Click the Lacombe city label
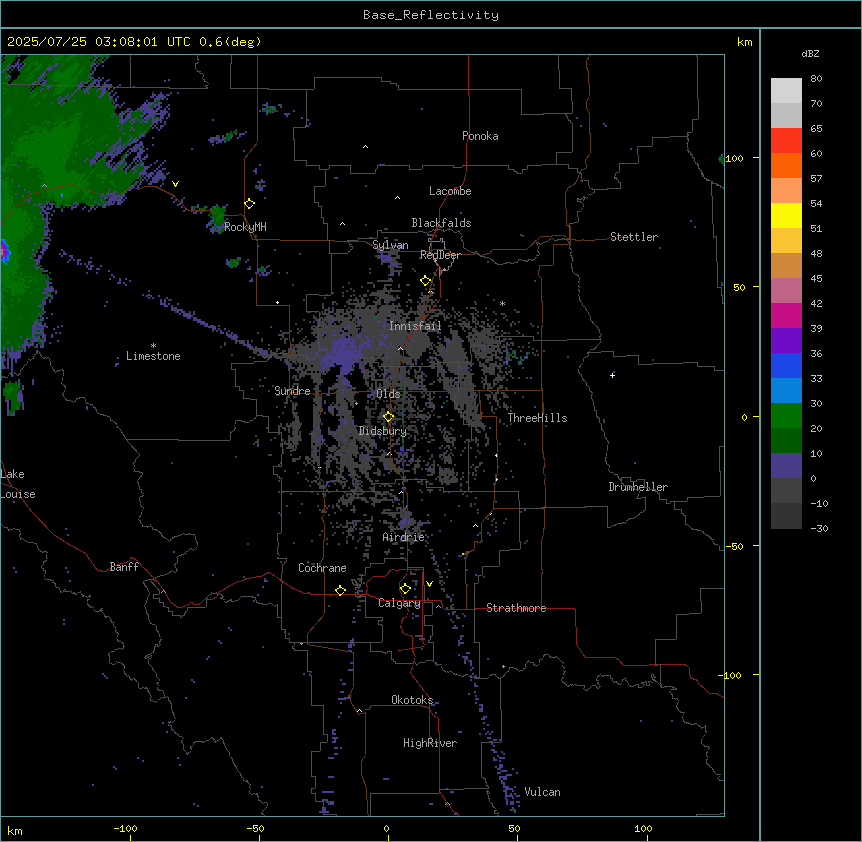 pyautogui.click(x=450, y=191)
